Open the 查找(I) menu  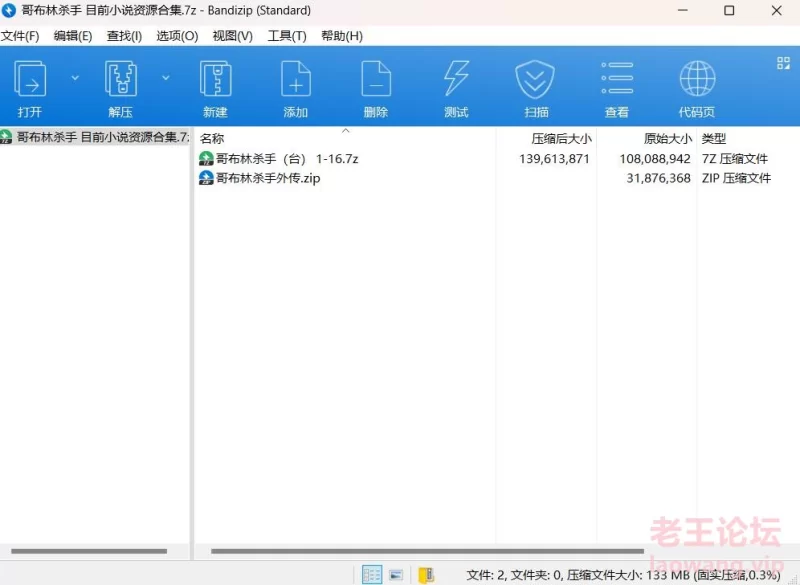(x=124, y=36)
